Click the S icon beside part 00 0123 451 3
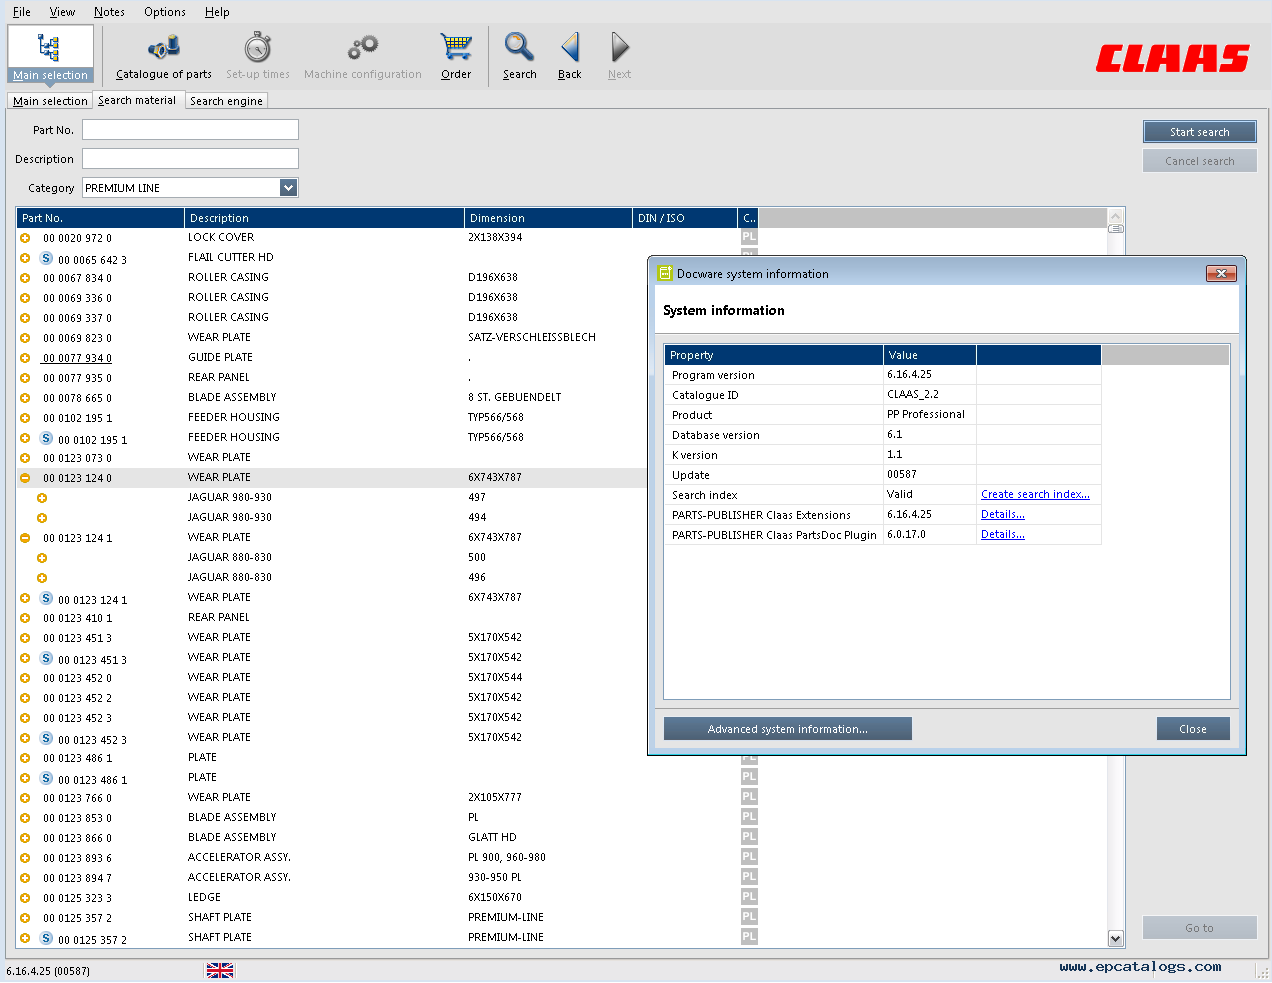This screenshot has width=1272, height=983. pyautogui.click(x=46, y=658)
